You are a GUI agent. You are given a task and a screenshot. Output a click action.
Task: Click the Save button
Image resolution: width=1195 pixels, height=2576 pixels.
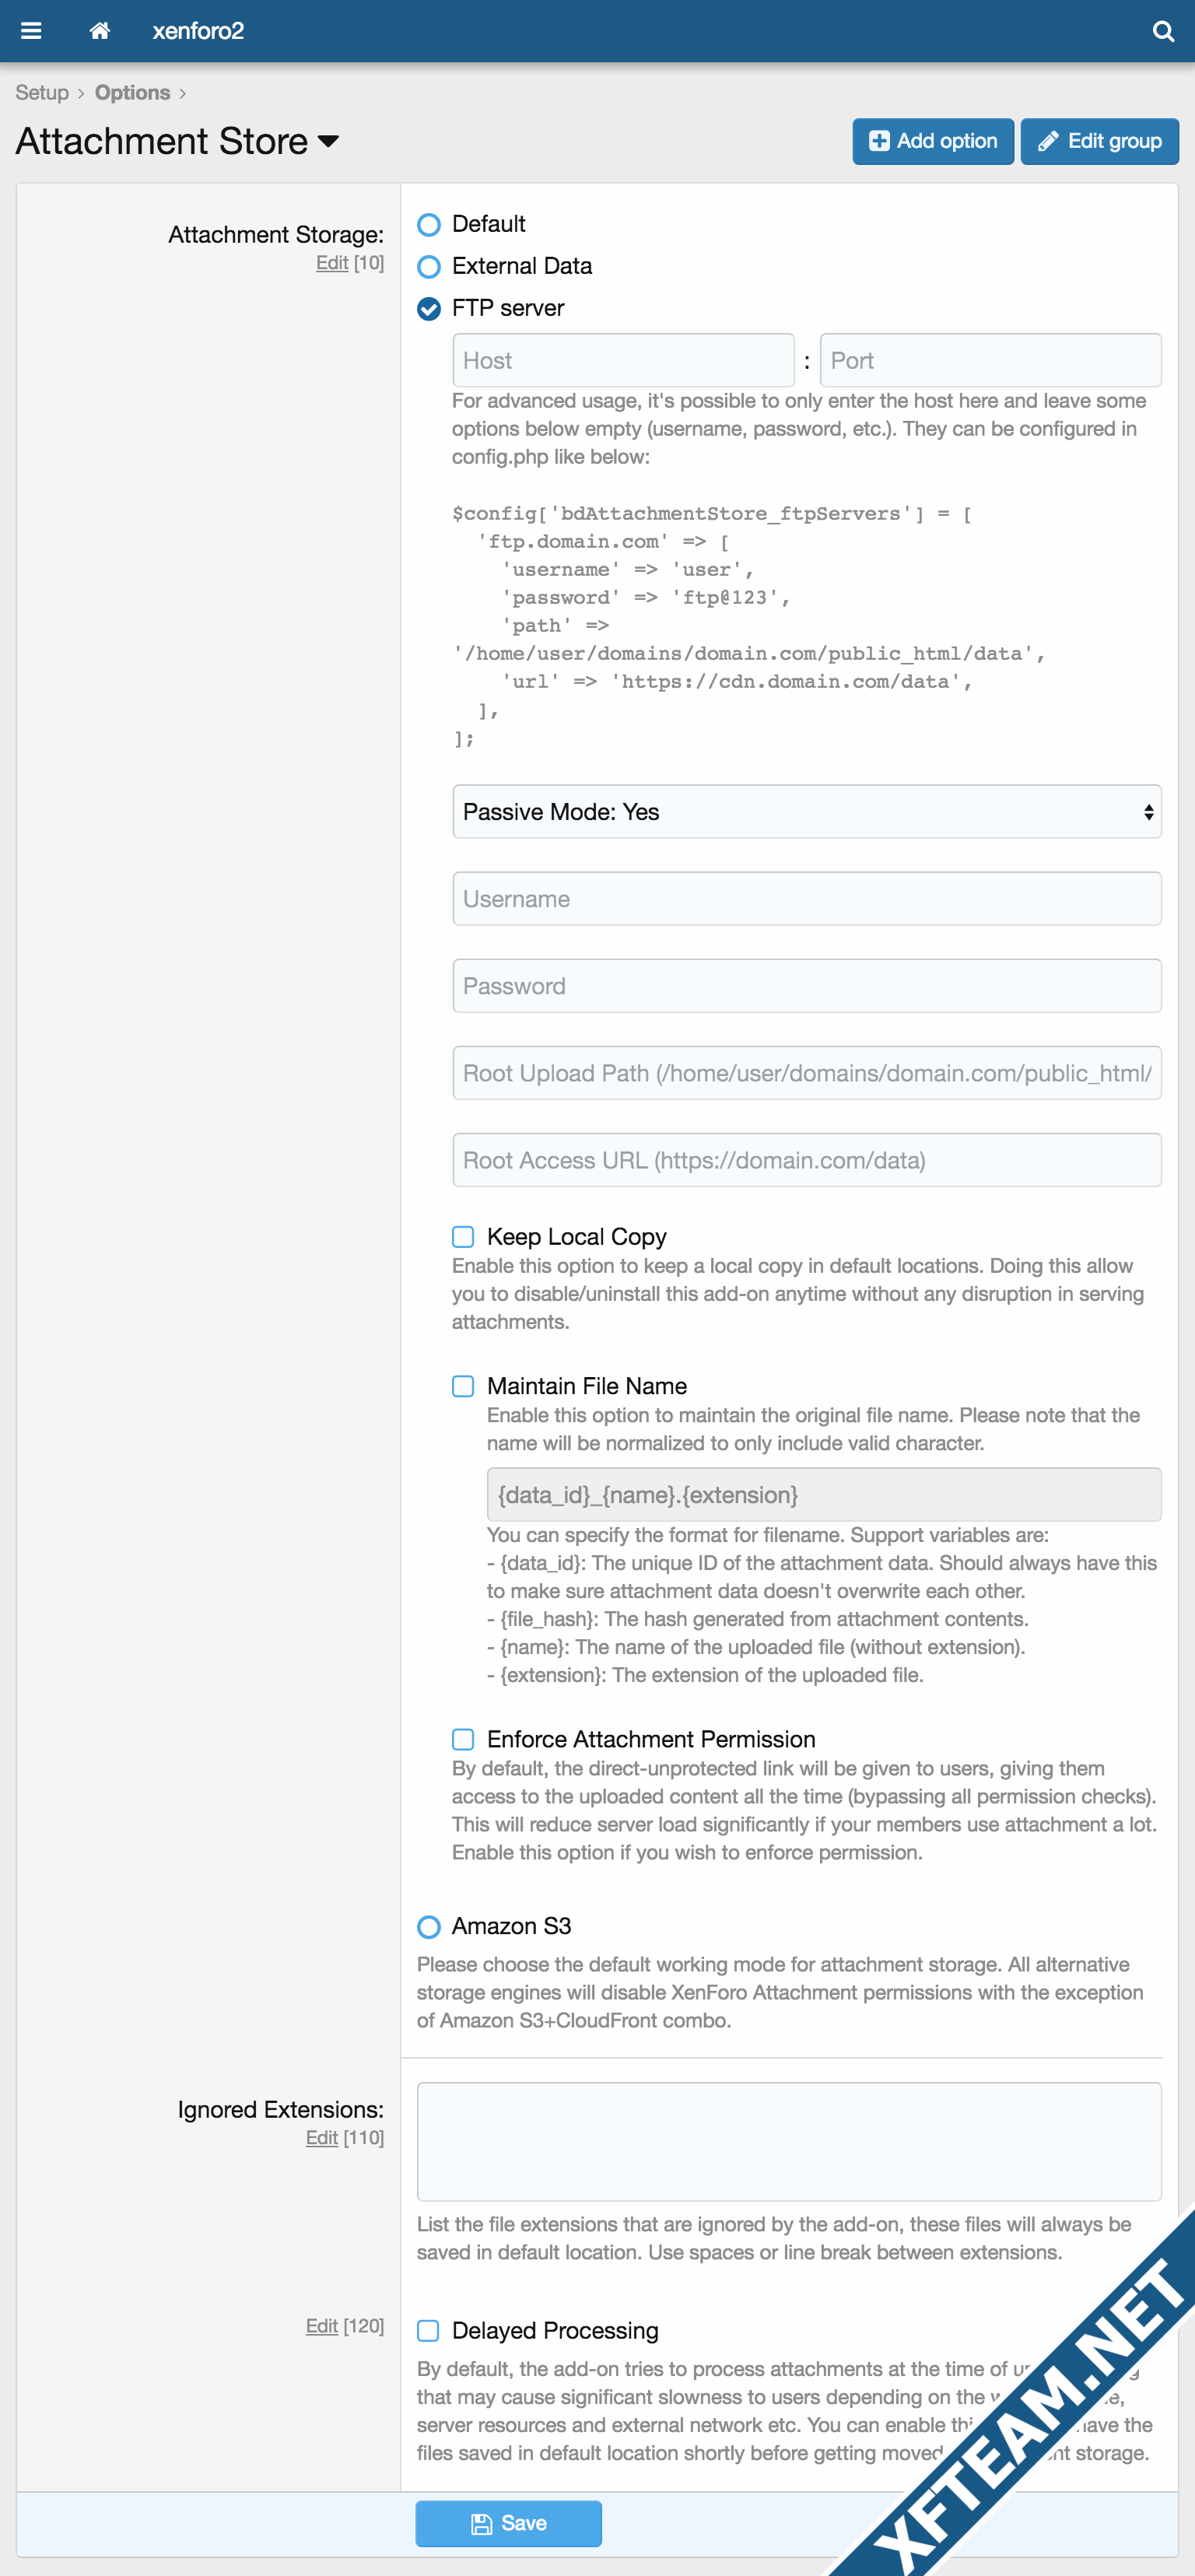click(508, 2523)
